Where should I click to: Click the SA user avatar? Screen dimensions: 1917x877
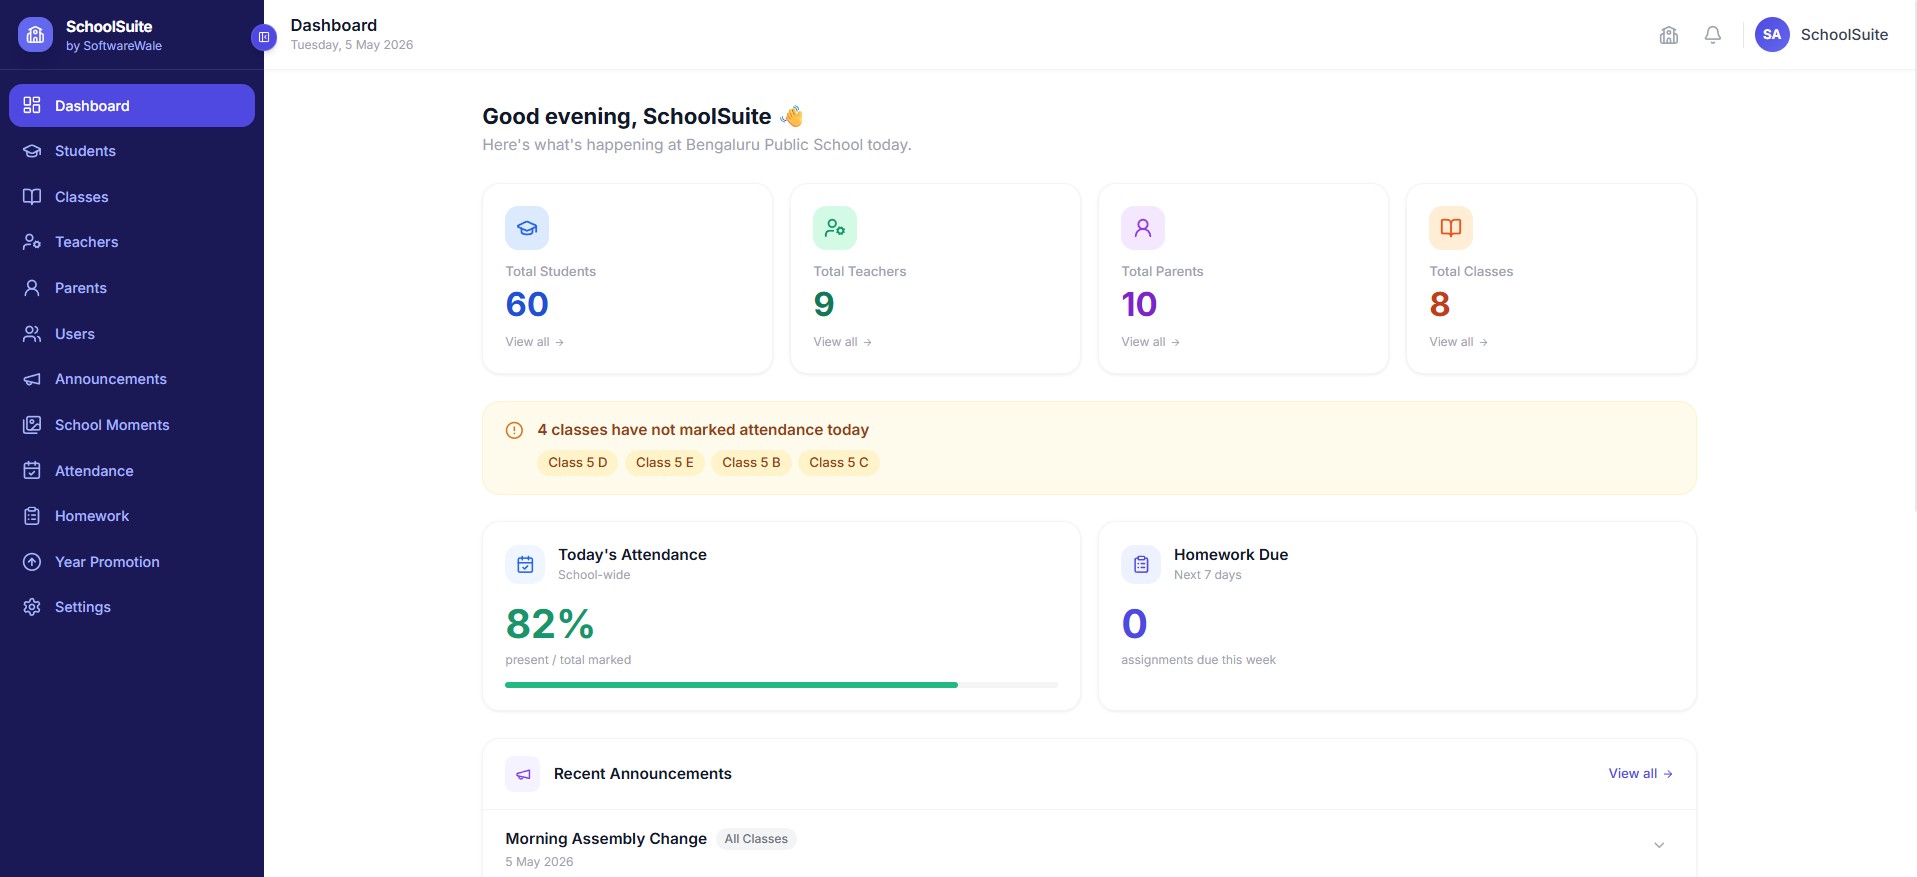click(1772, 34)
